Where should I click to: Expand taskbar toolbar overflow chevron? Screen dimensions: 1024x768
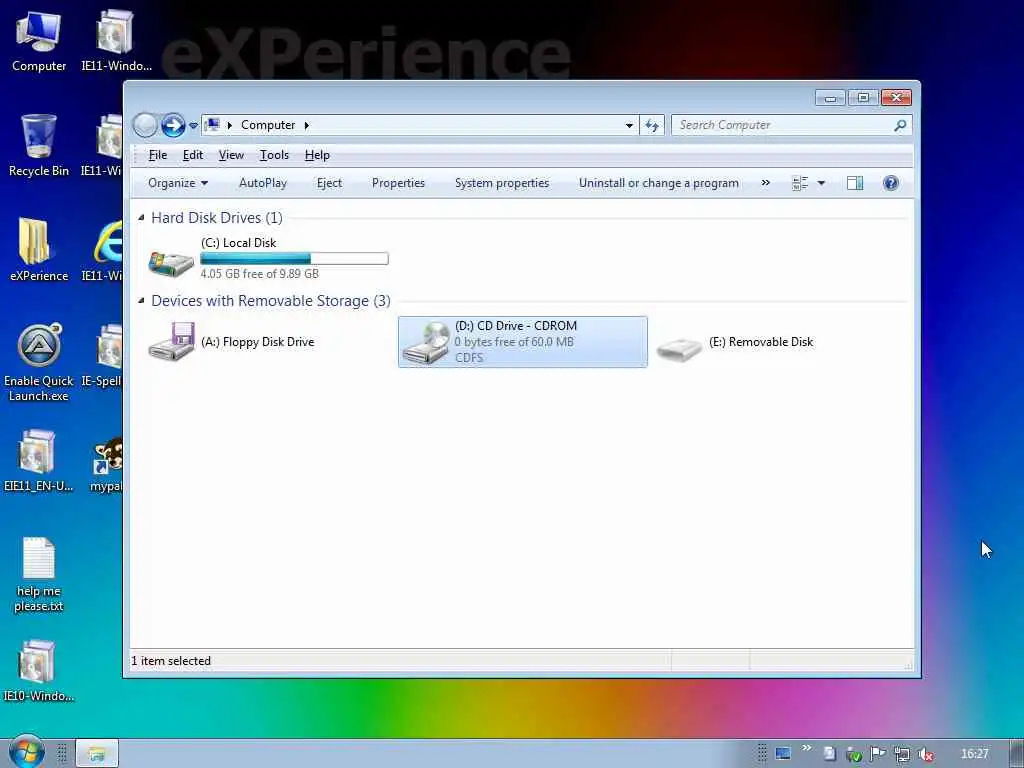(x=807, y=748)
